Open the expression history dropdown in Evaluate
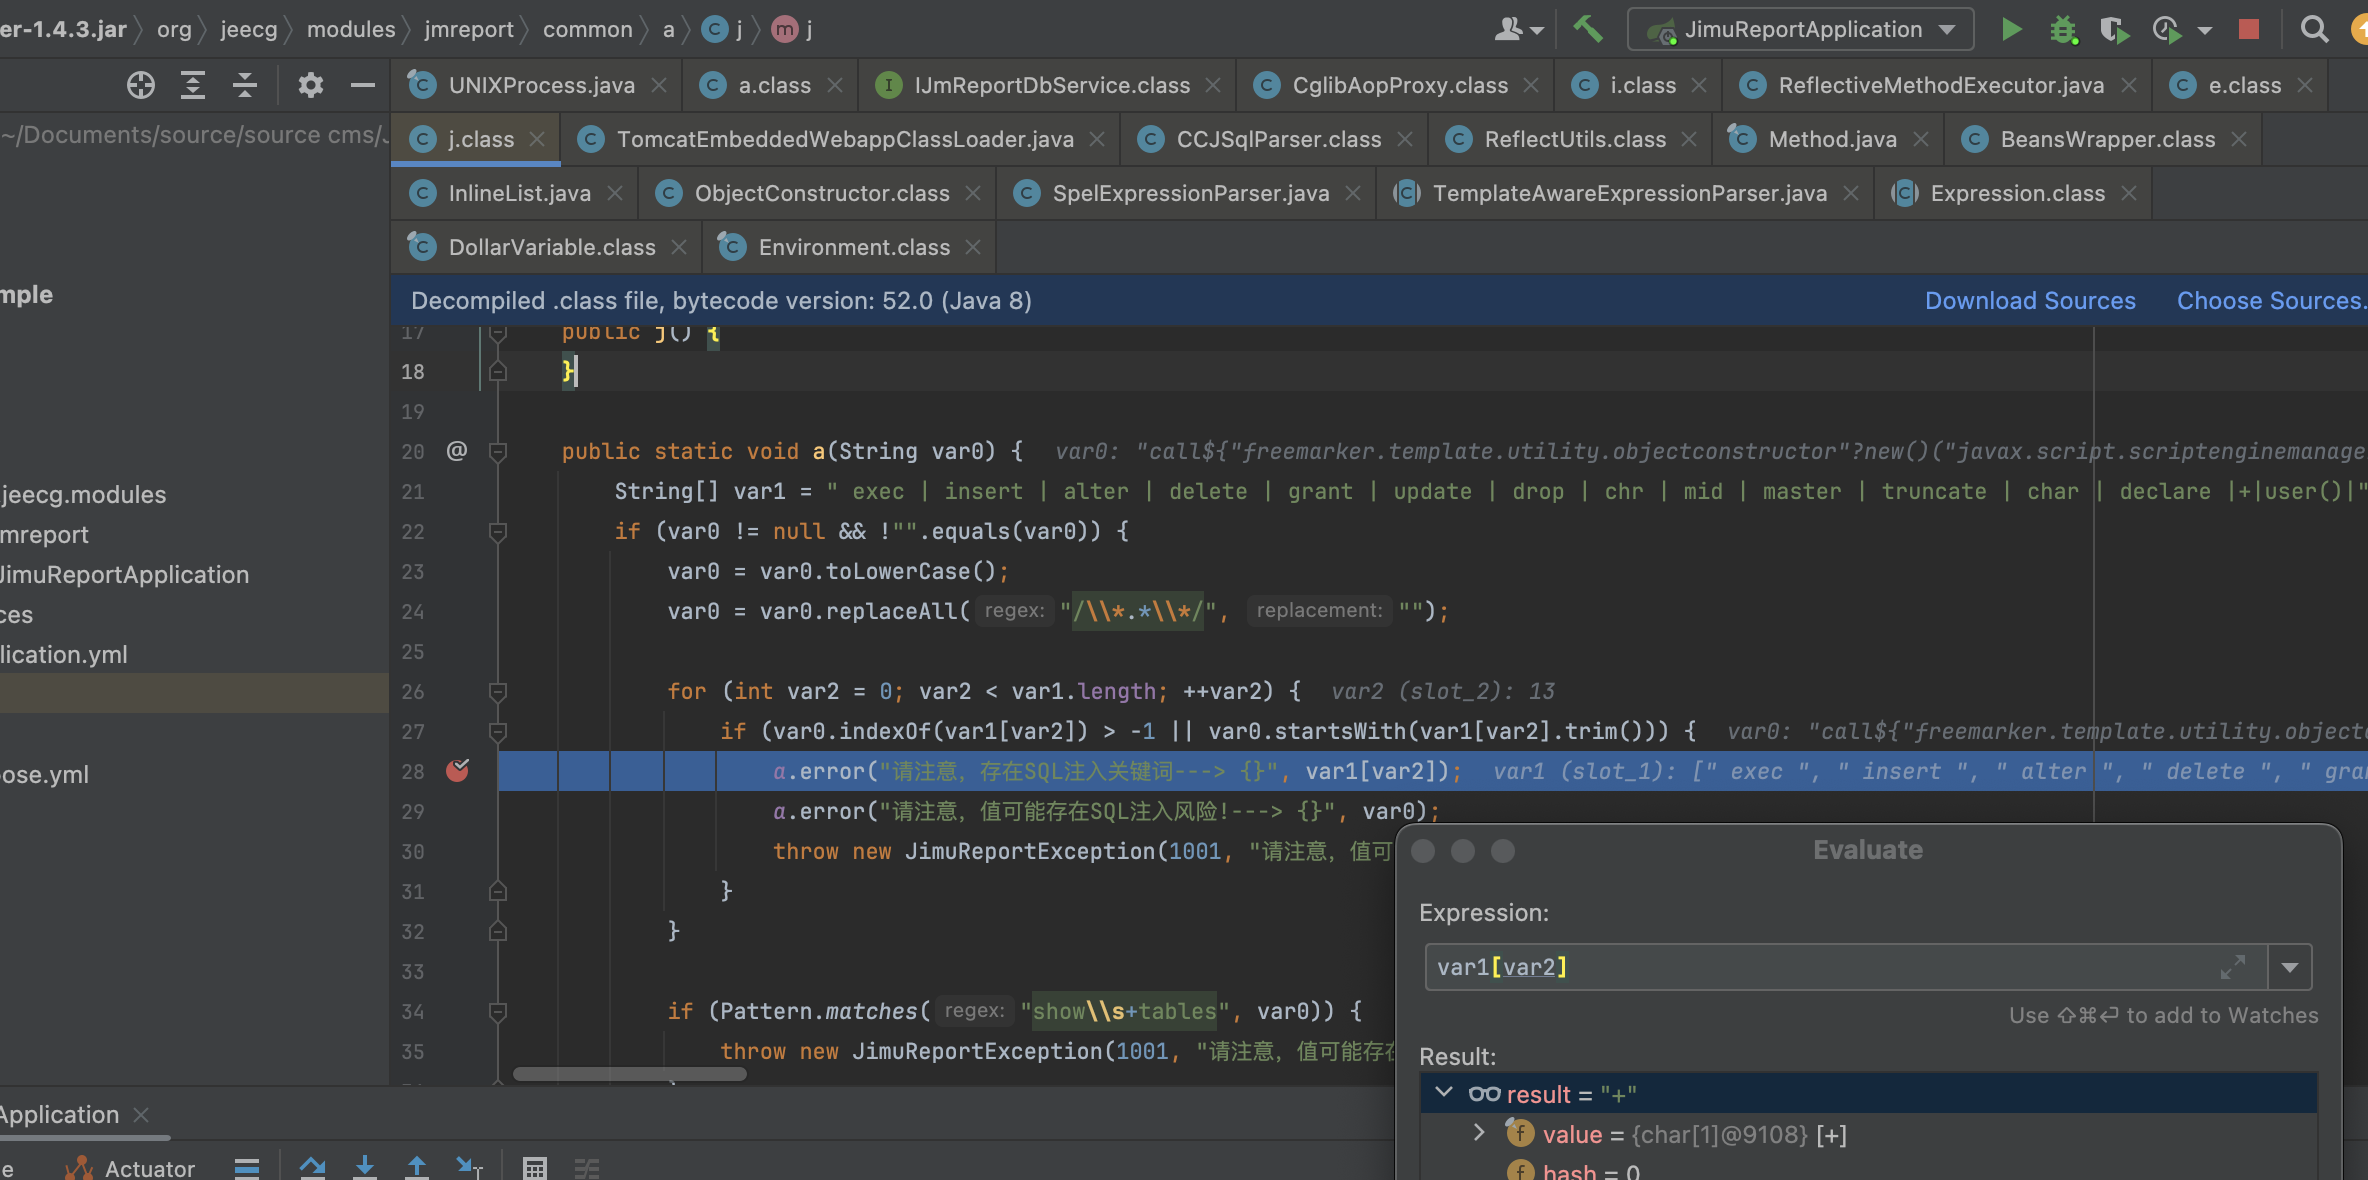This screenshot has height=1180, width=2368. (2290, 967)
